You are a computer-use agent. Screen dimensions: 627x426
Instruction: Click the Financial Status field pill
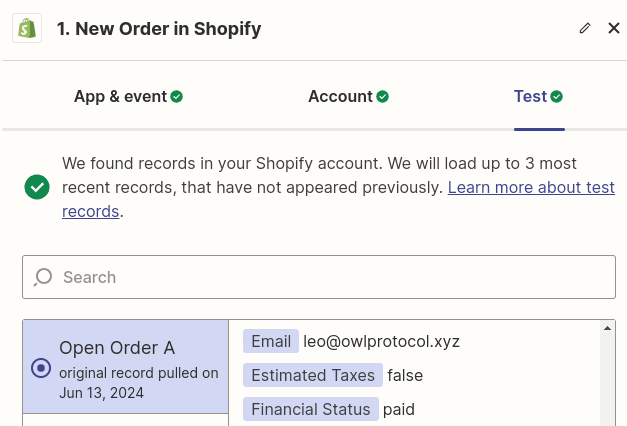click(311, 409)
